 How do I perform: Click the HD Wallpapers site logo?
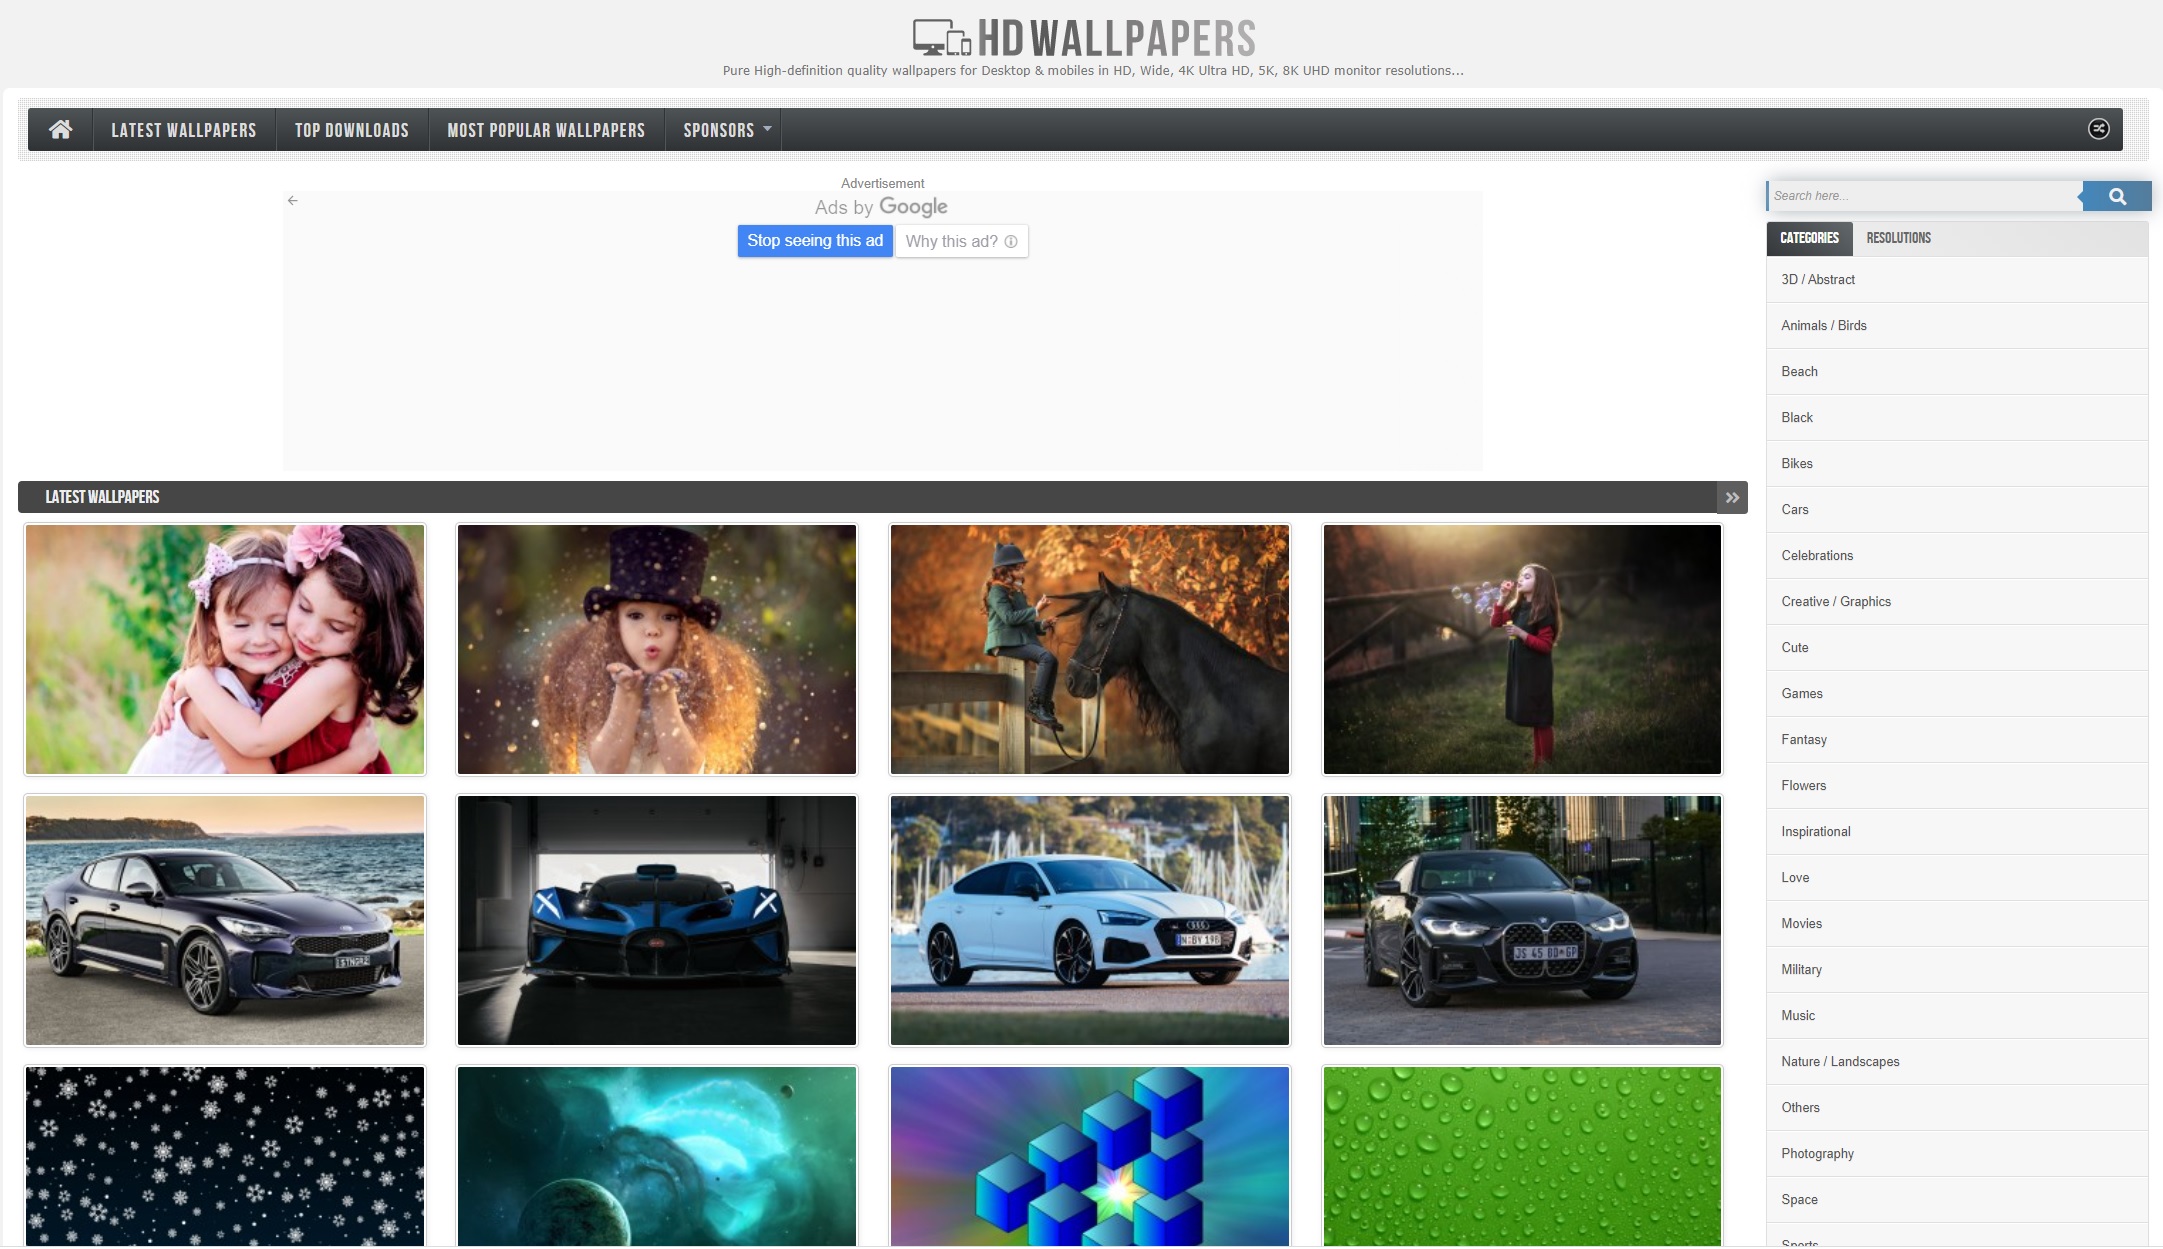click(x=1084, y=39)
